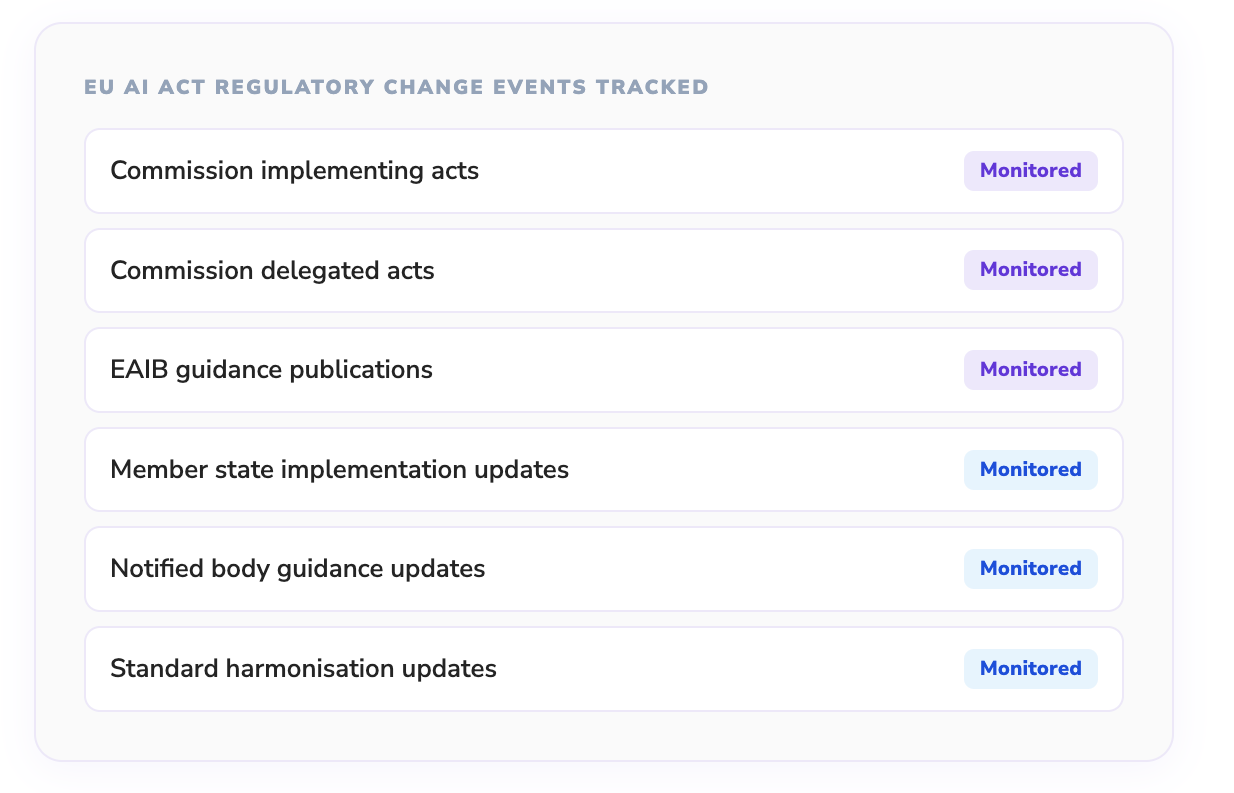The height and width of the screenshot is (793, 1234).
Task: Click Monitored badge for EAIB guidance publications
Action: 1030,370
